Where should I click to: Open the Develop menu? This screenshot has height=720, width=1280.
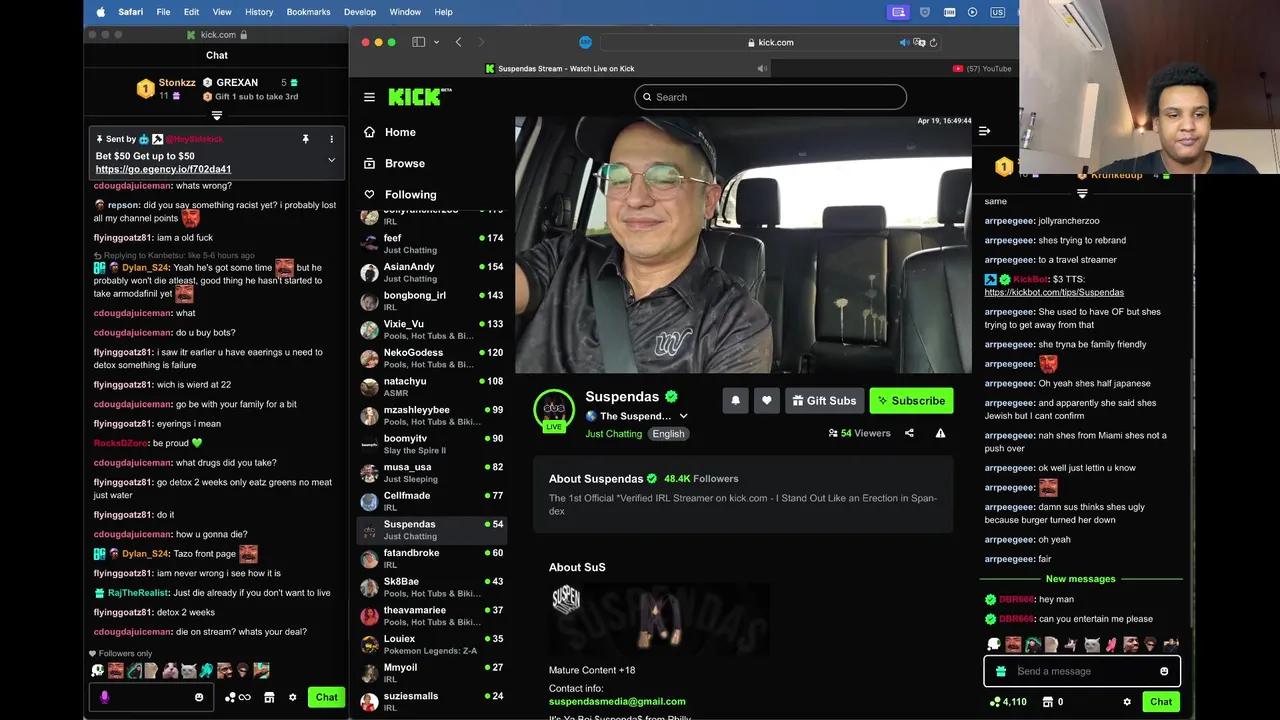click(x=360, y=12)
